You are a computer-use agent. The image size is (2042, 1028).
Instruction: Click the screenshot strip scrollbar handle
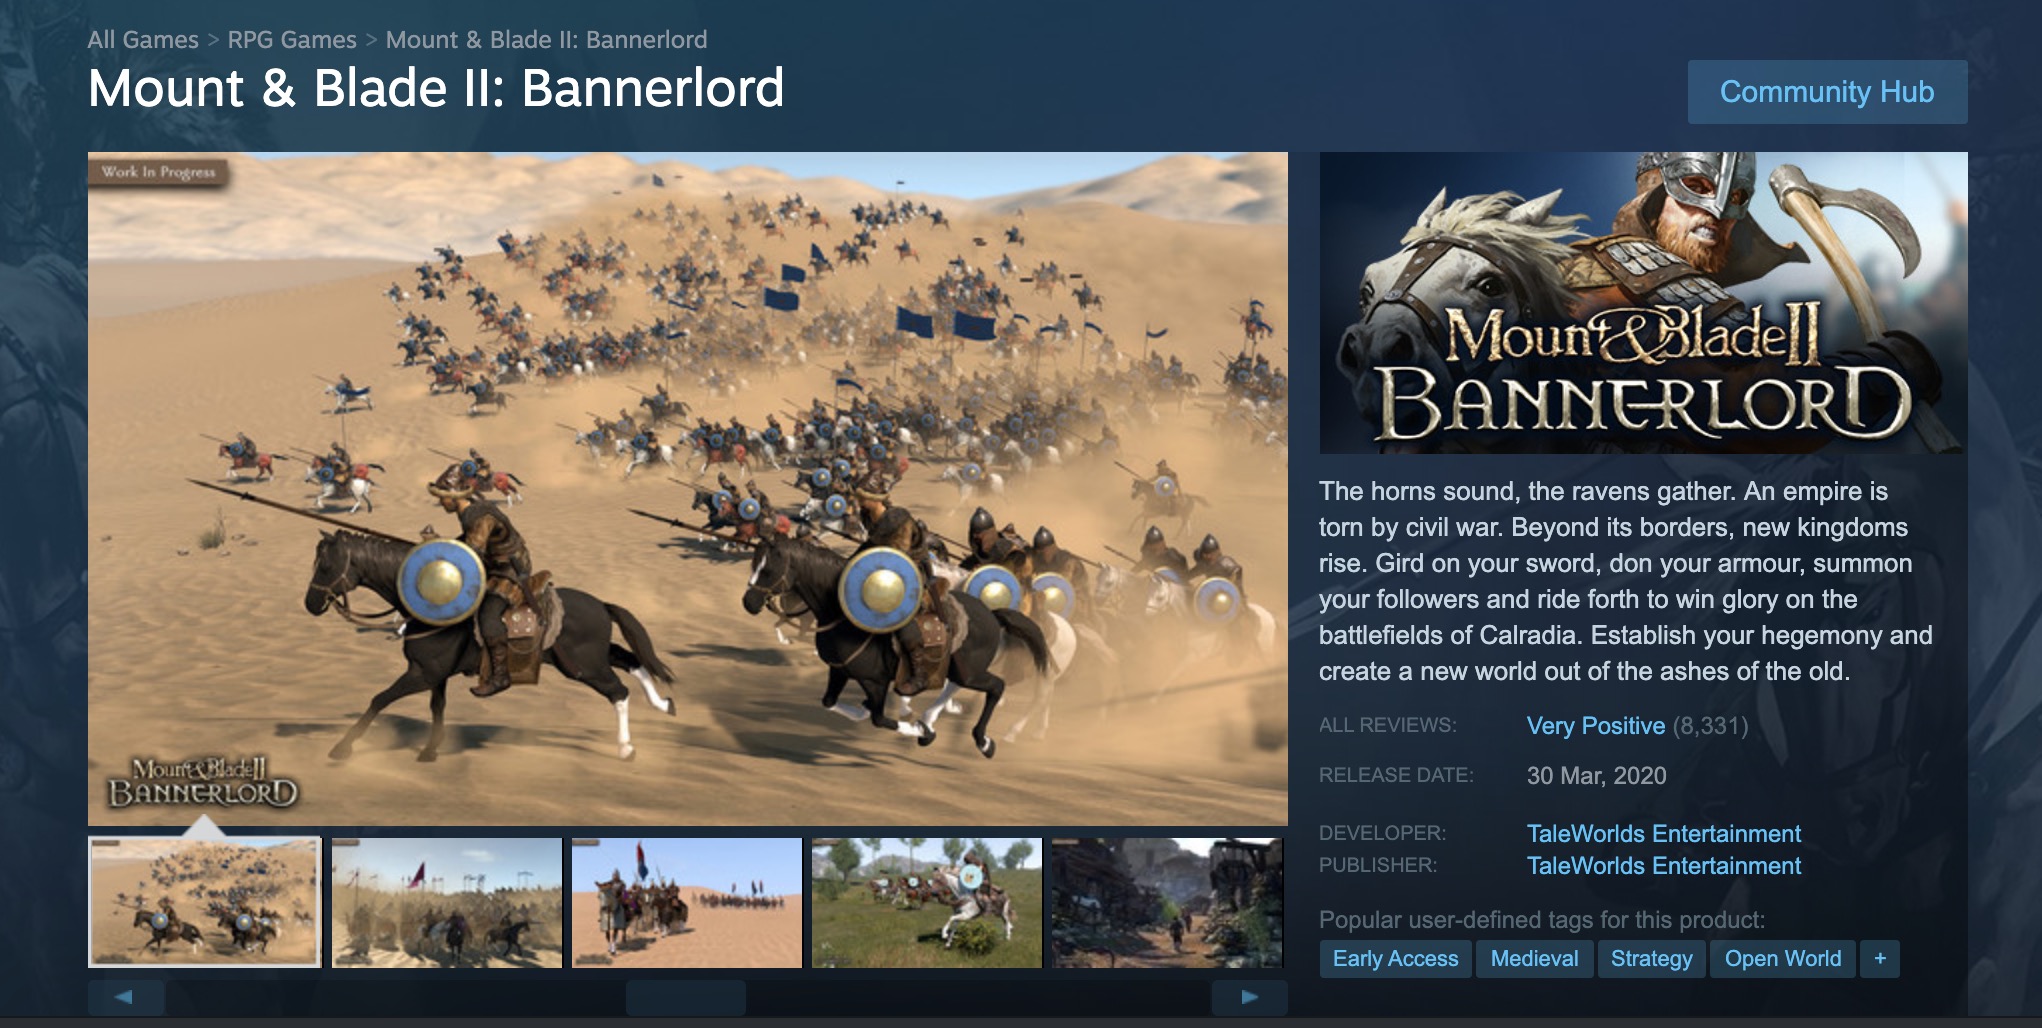pyautogui.click(x=686, y=997)
